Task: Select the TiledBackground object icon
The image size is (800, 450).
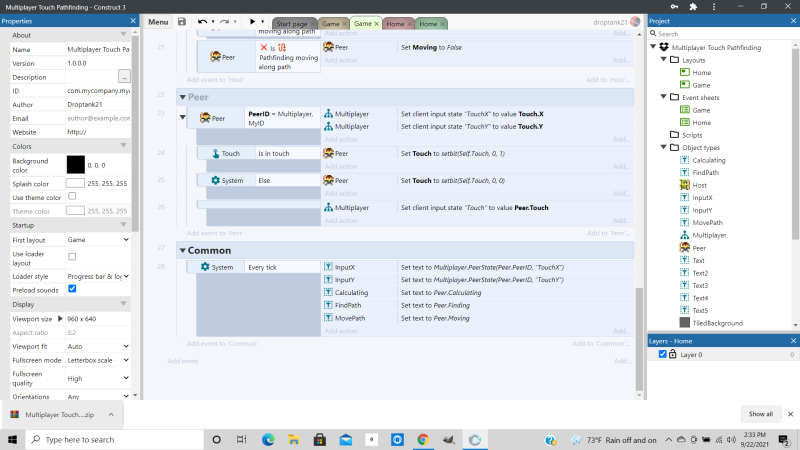Action: click(685, 322)
